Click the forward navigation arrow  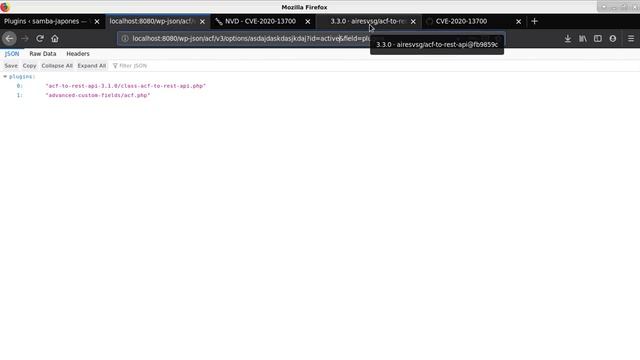24,38
